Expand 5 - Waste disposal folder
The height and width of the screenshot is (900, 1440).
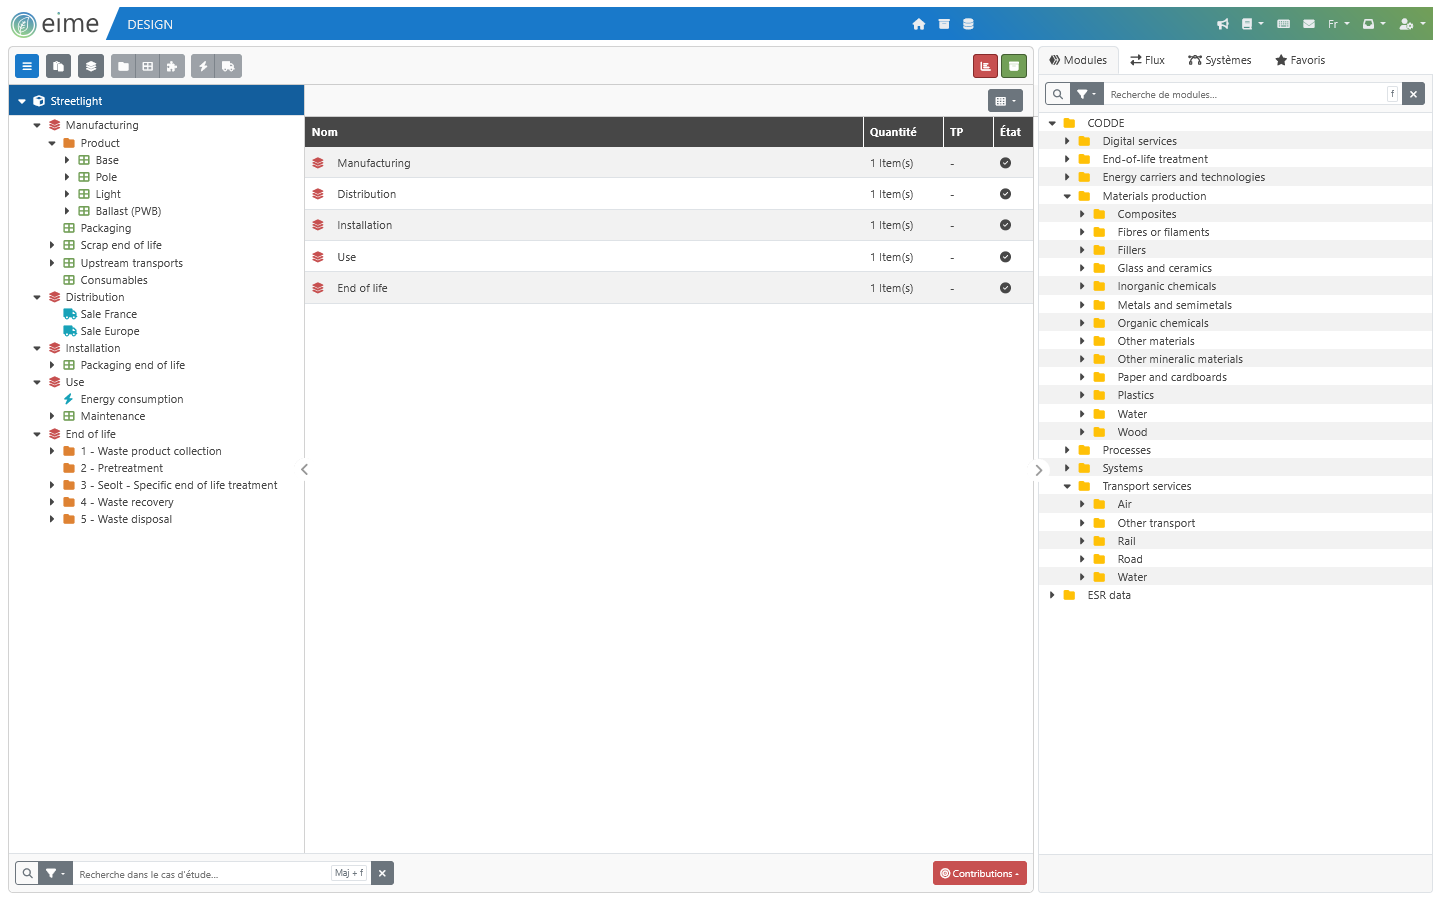coord(52,519)
